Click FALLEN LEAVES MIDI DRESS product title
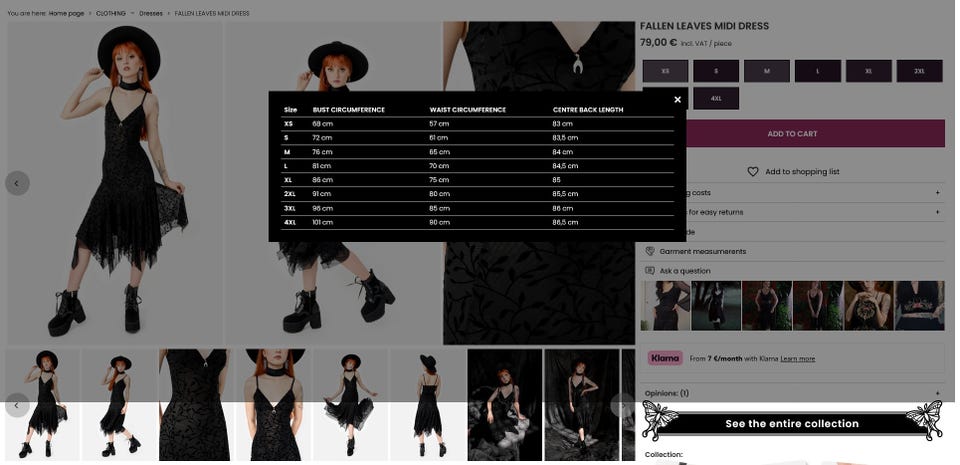960x465 pixels. click(x=704, y=26)
